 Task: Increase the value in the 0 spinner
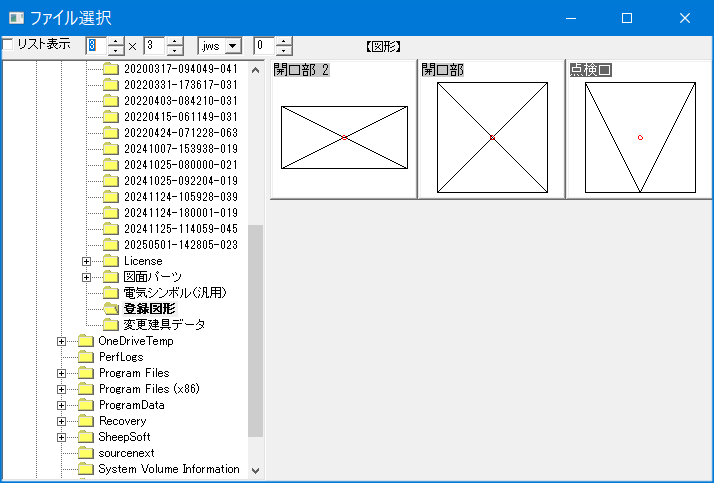pyautogui.click(x=284, y=41)
